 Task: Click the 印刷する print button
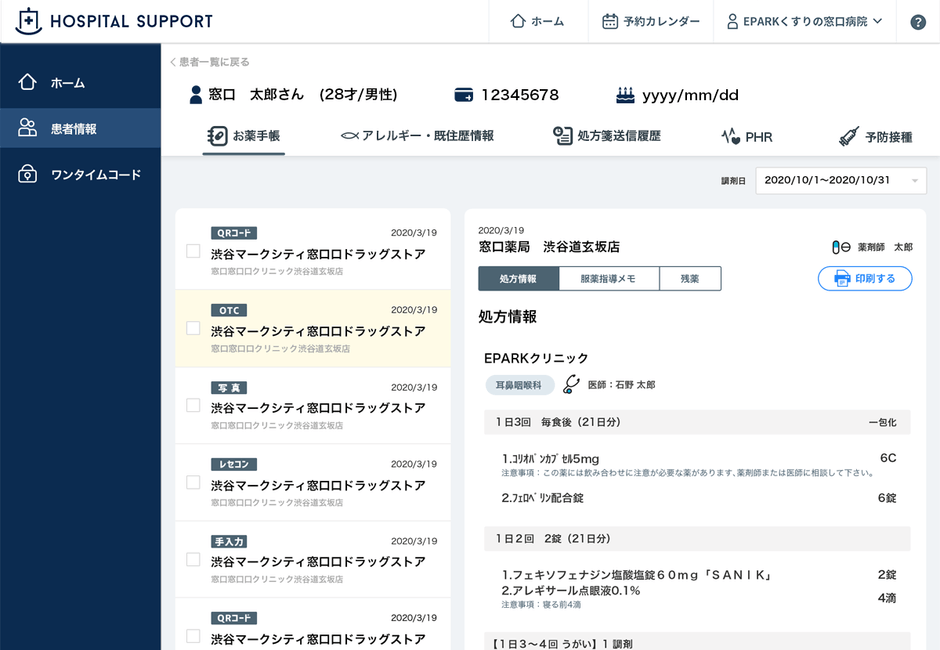tap(864, 278)
